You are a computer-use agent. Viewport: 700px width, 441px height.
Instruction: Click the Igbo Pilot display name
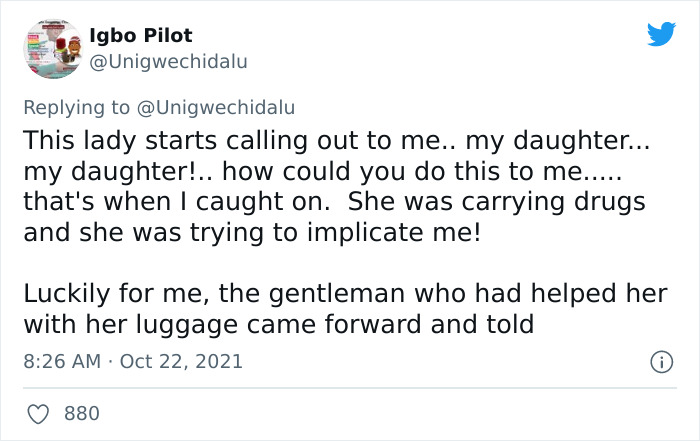pos(141,35)
